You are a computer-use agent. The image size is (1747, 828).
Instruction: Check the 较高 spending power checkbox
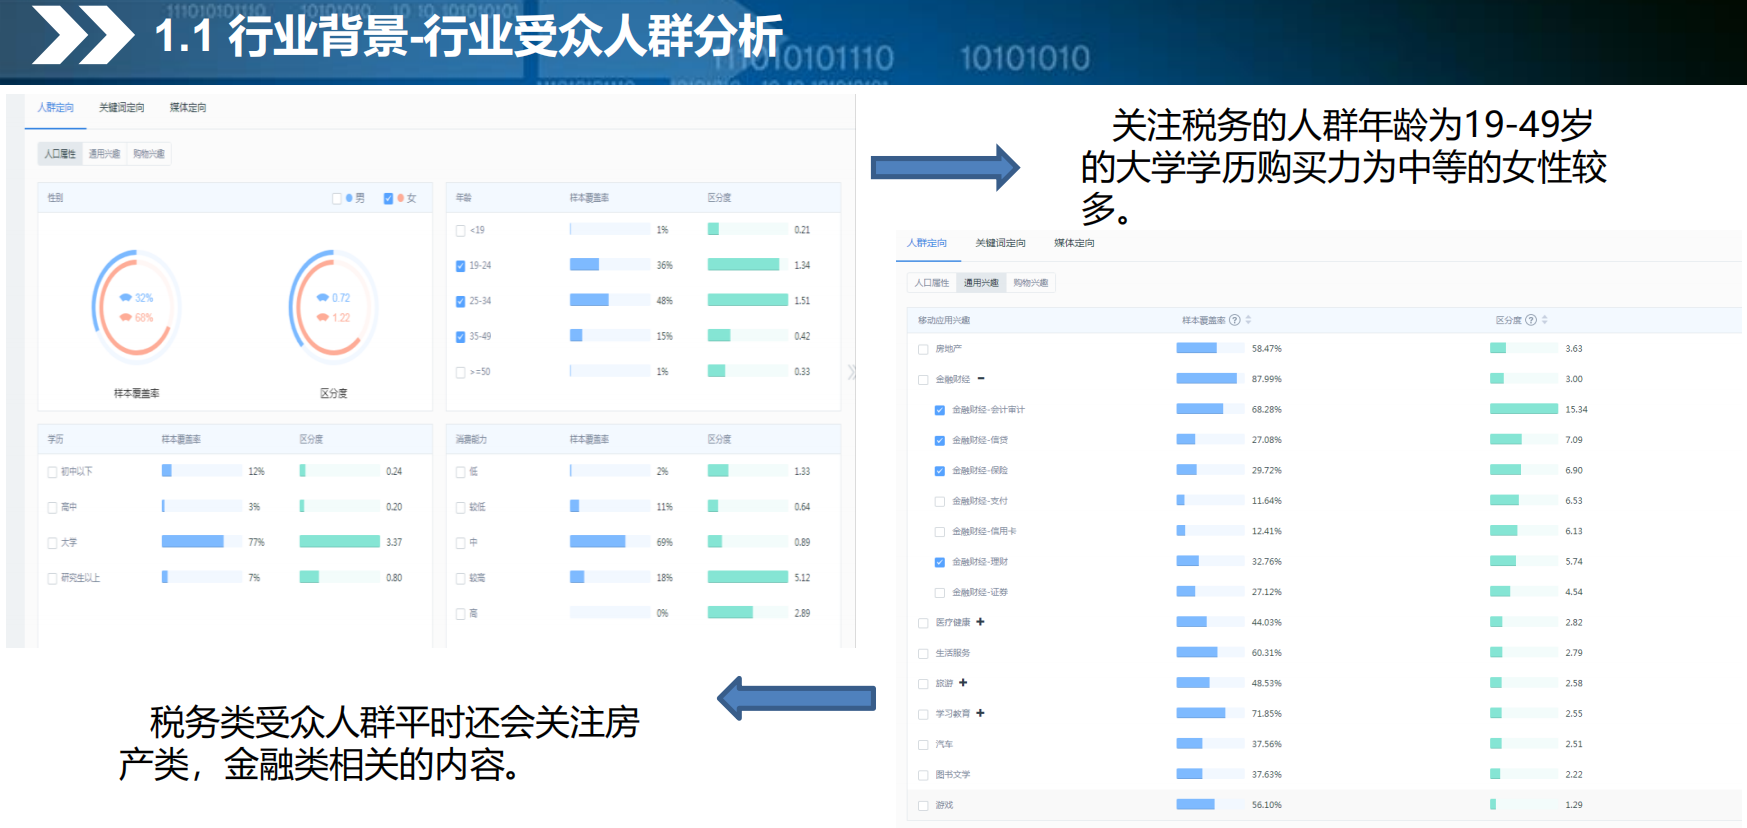460,578
